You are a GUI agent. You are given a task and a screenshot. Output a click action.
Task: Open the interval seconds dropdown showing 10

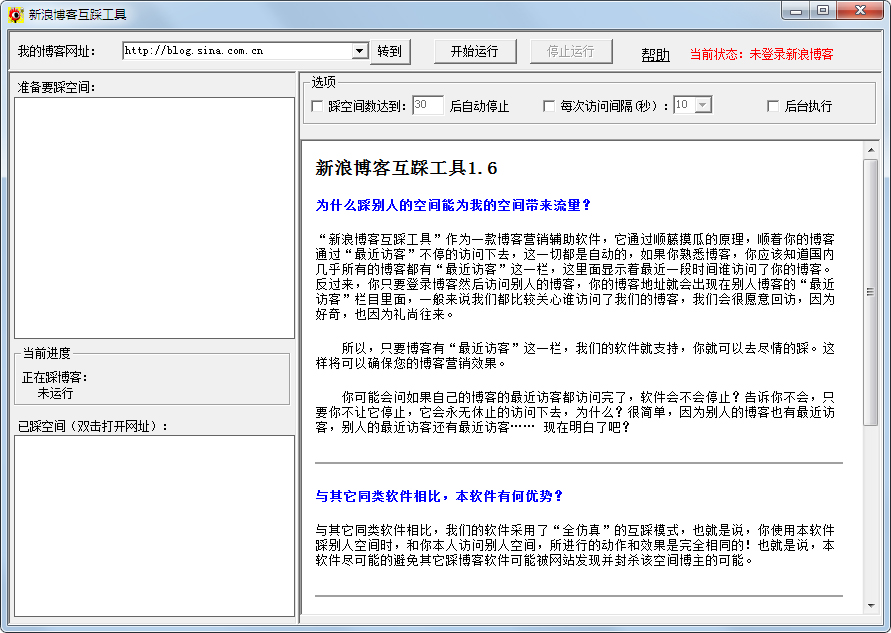(x=703, y=105)
